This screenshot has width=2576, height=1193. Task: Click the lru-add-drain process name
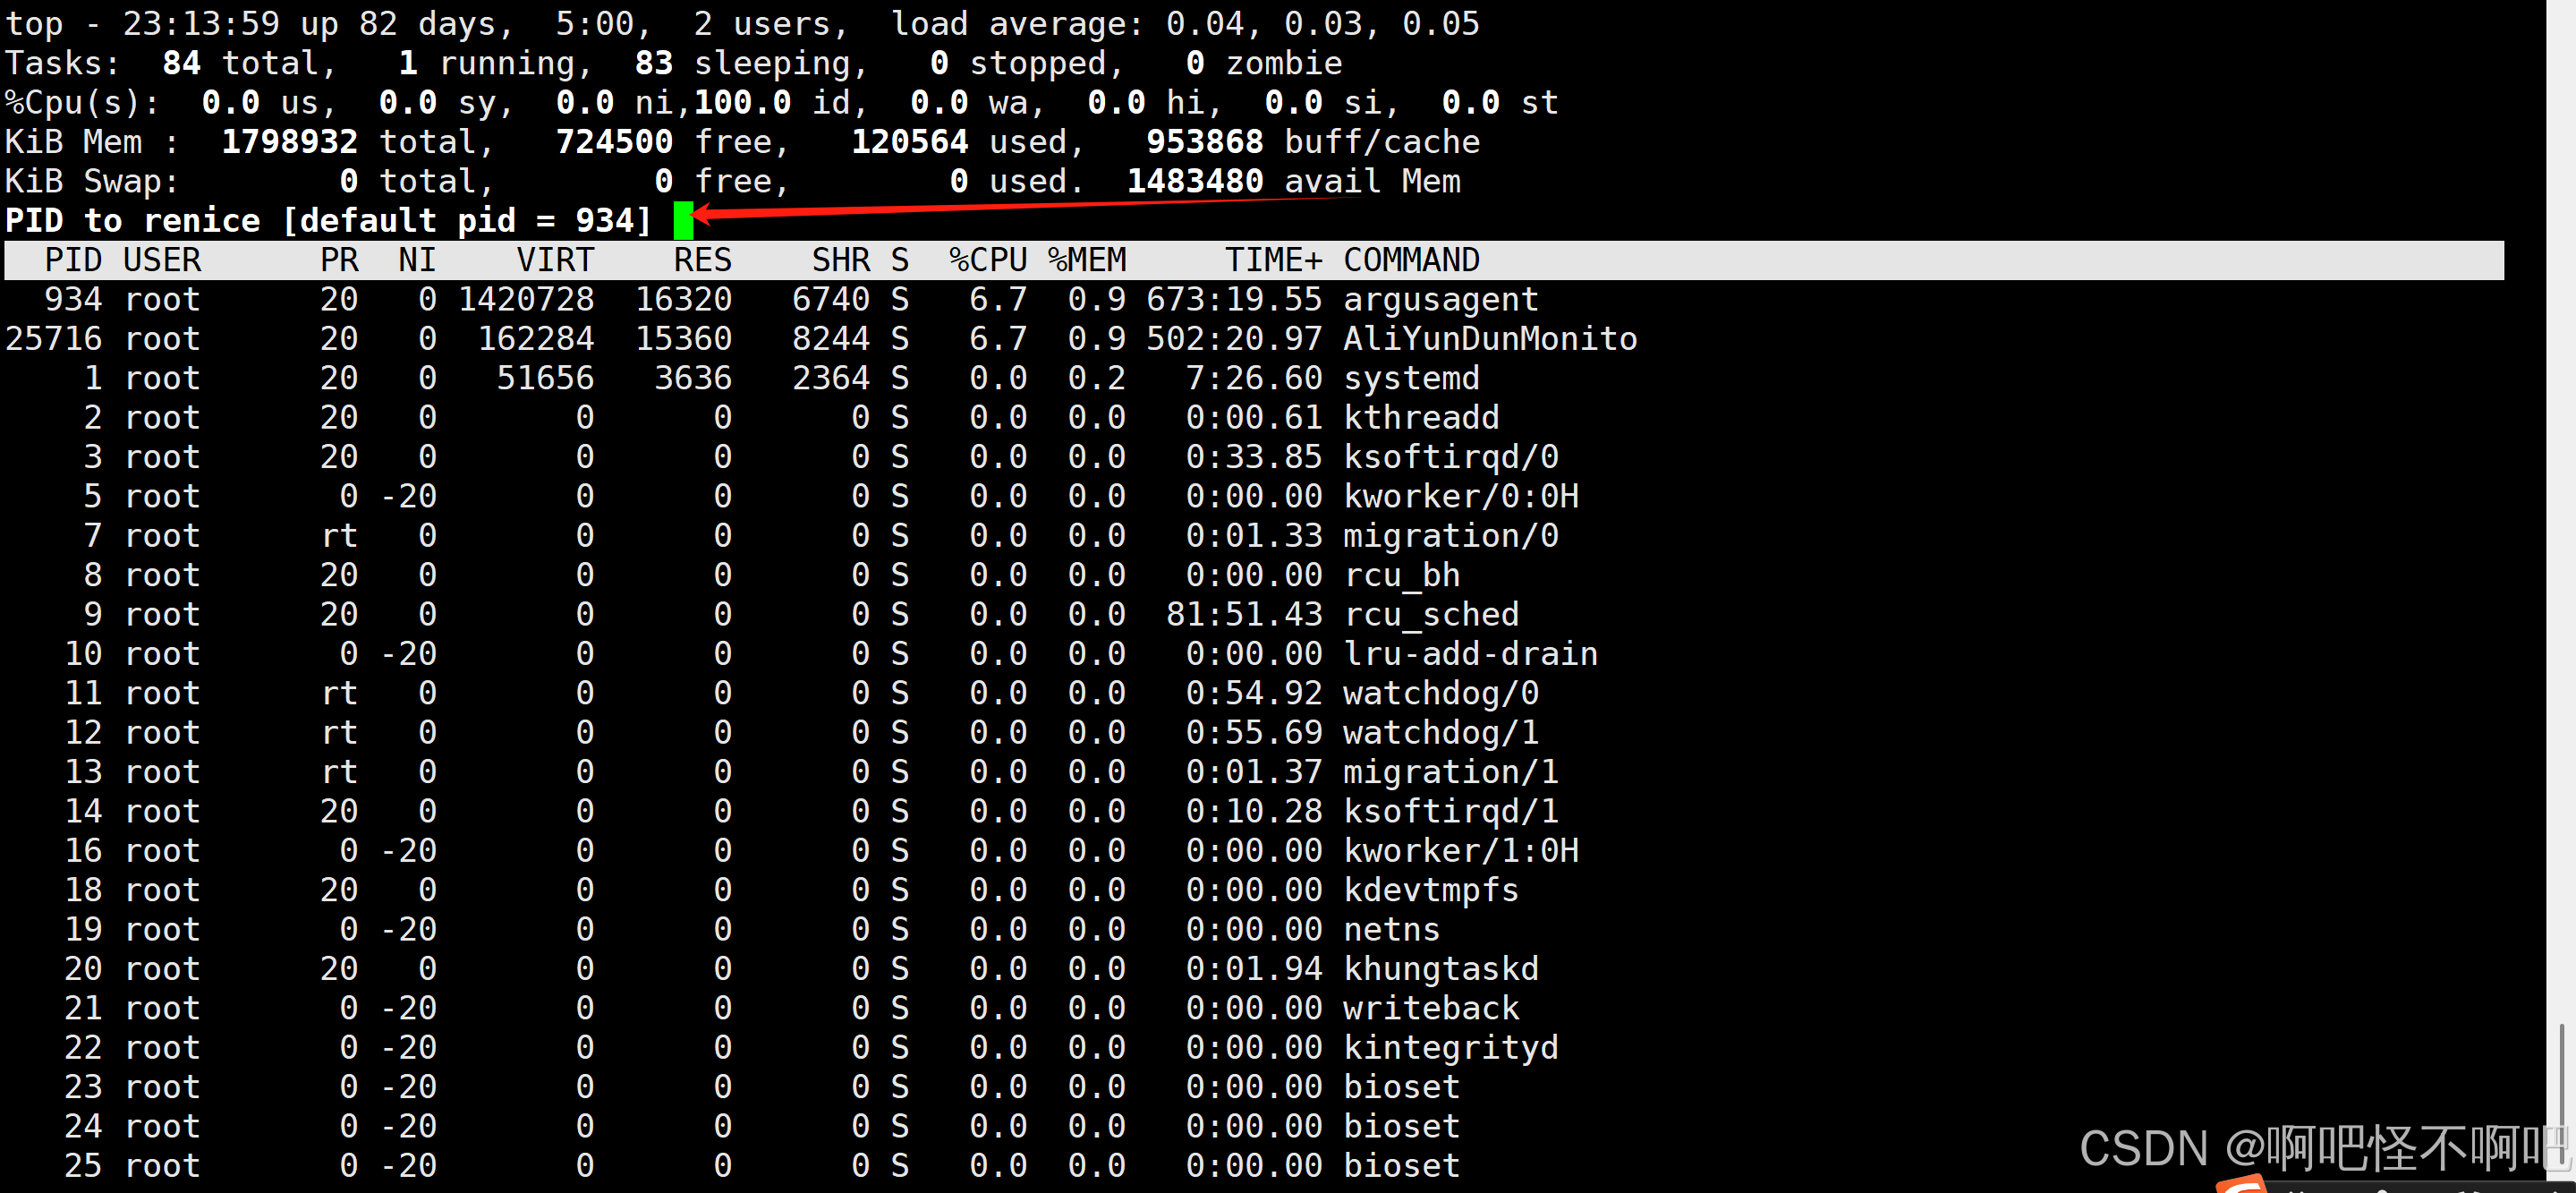click(x=1470, y=654)
